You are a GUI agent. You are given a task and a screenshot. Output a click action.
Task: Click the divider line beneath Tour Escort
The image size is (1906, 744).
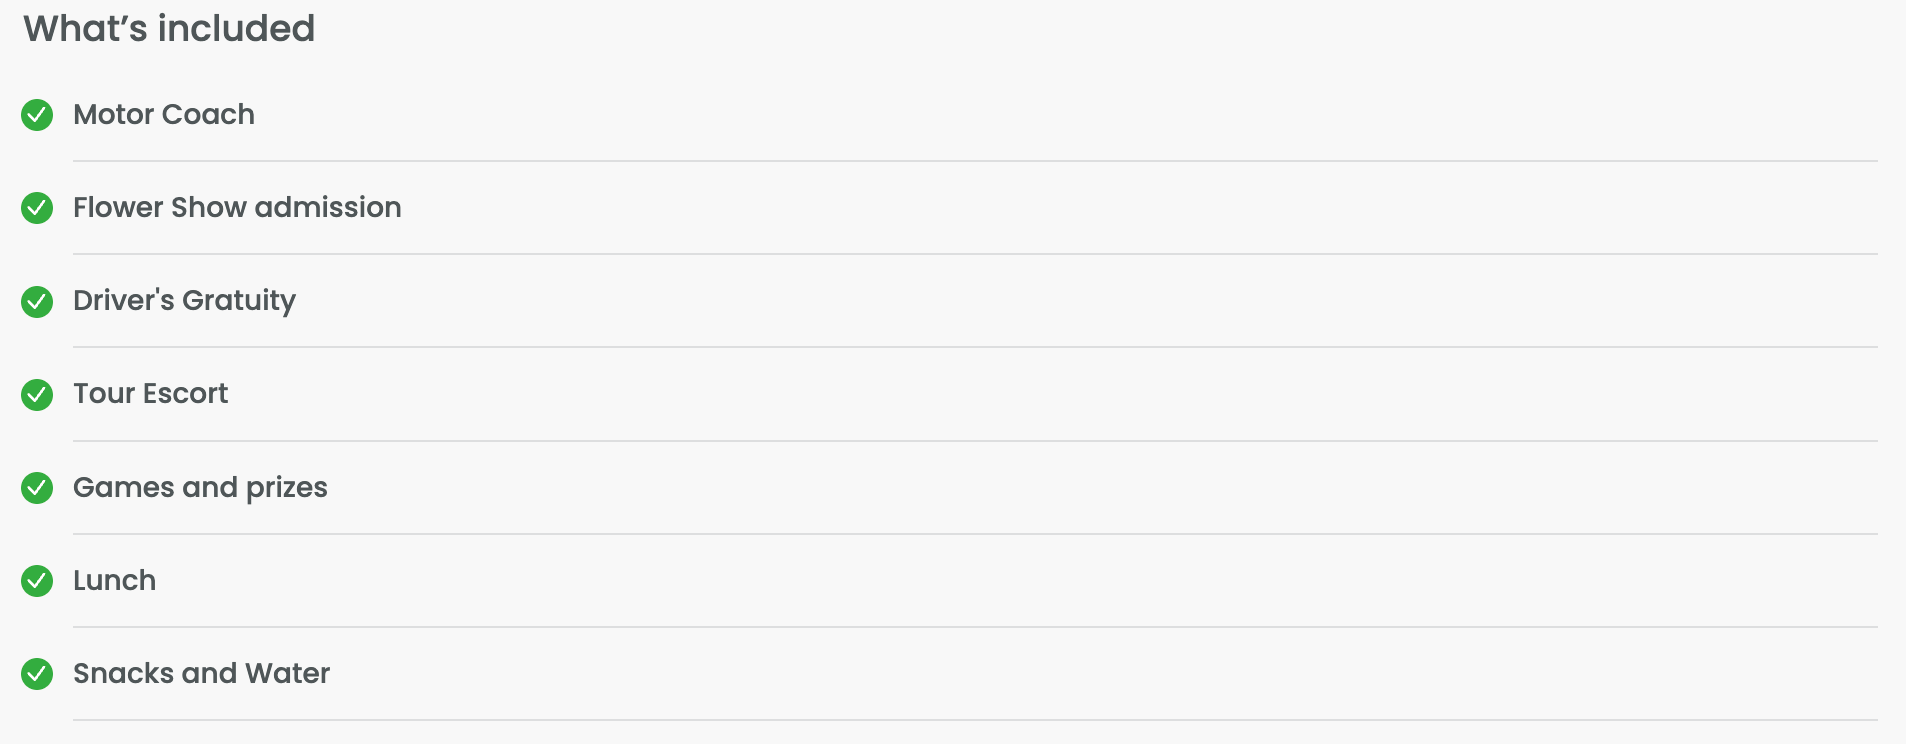975,441
